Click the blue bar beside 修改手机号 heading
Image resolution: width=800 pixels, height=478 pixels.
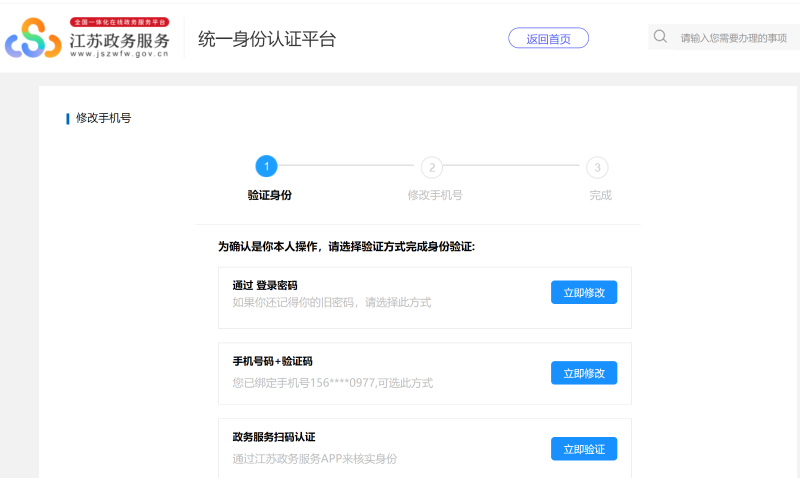pyautogui.click(x=68, y=118)
